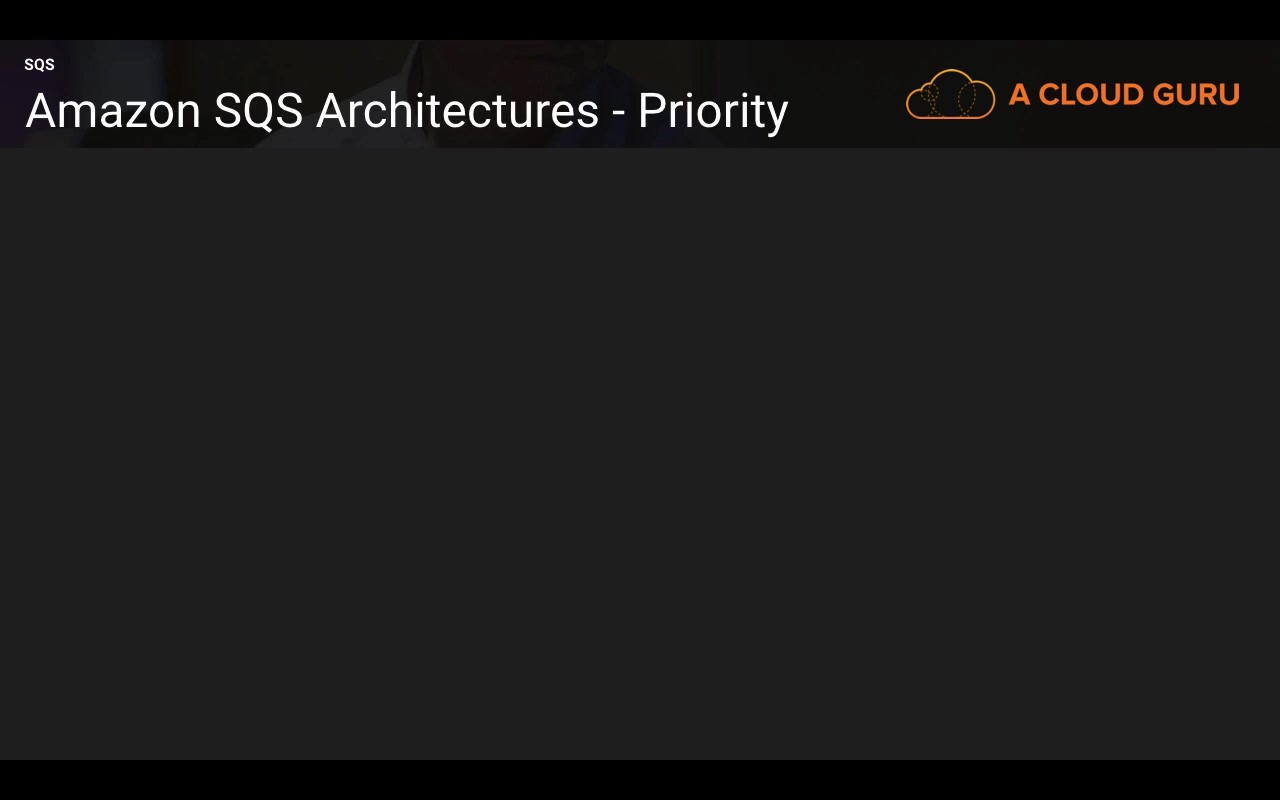The width and height of the screenshot is (1280, 800).
Task: Click the dash before Priority
Action: [618, 113]
